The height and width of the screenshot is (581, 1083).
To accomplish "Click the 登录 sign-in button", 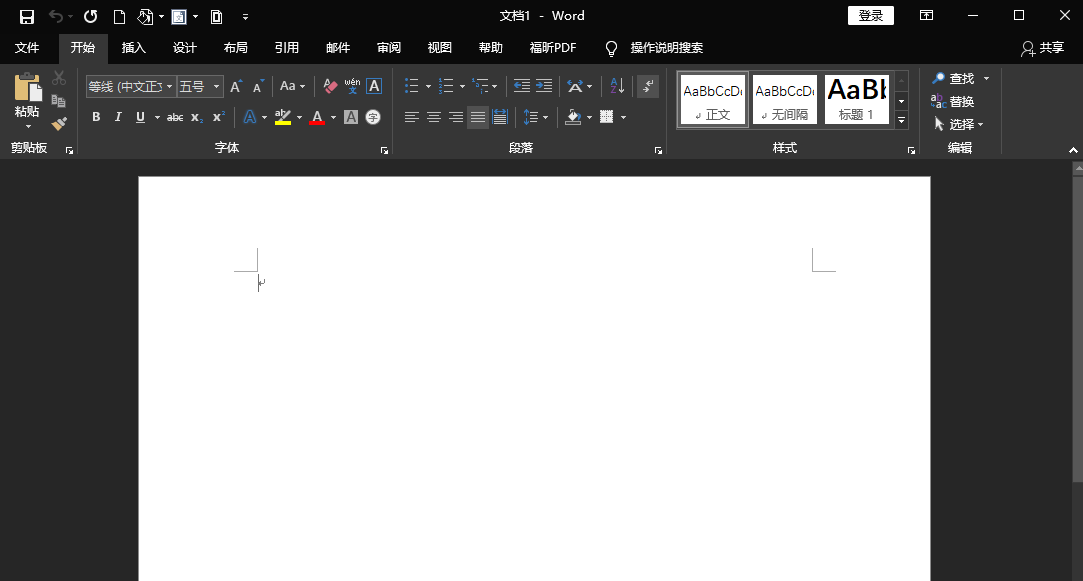I will click(870, 16).
